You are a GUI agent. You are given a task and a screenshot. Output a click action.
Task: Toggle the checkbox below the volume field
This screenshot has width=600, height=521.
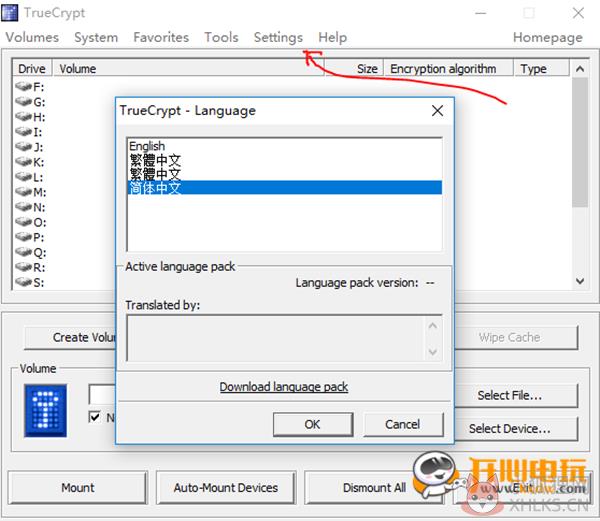tap(94, 417)
